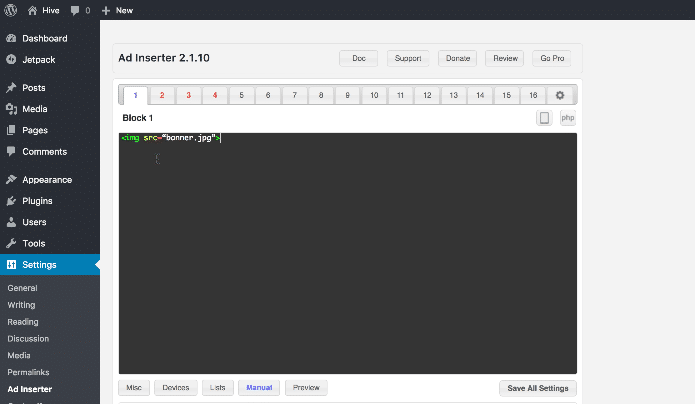Switch to block tab 6

[268, 95]
